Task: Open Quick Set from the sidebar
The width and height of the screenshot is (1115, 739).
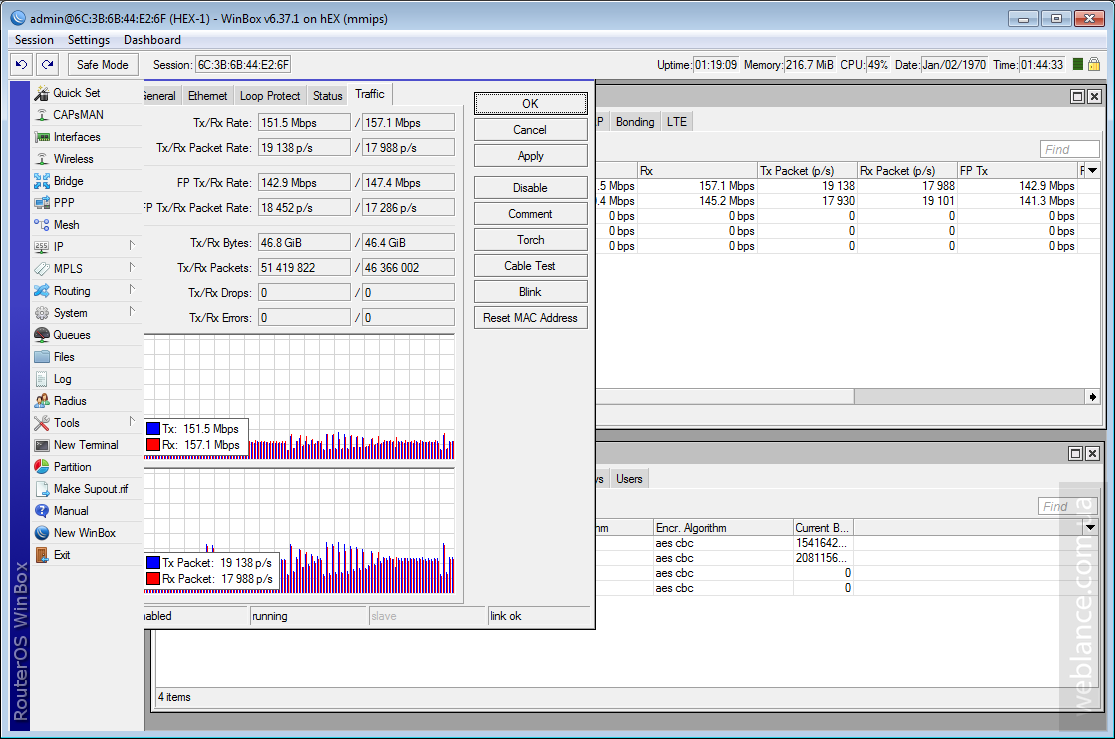Action: (76, 93)
